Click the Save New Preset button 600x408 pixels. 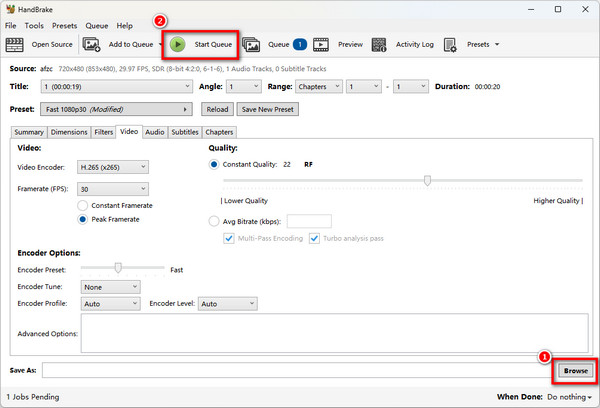point(267,109)
